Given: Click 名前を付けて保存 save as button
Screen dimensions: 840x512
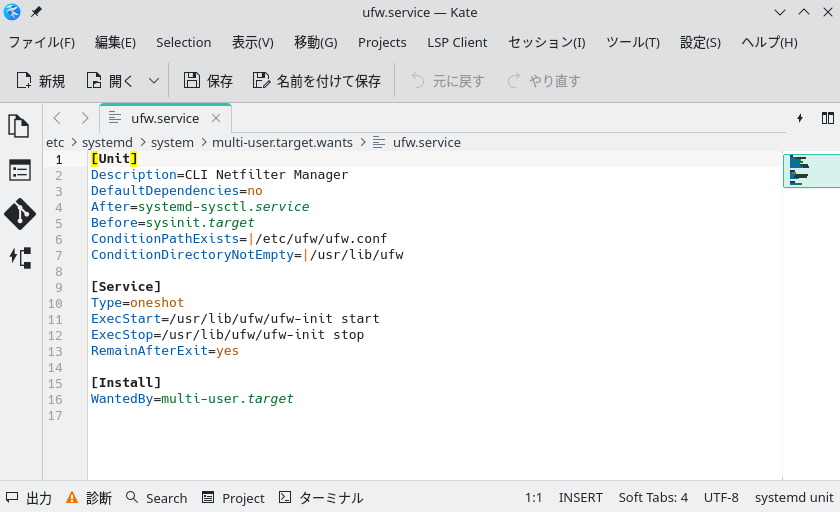Looking at the screenshot, I should point(316,81).
